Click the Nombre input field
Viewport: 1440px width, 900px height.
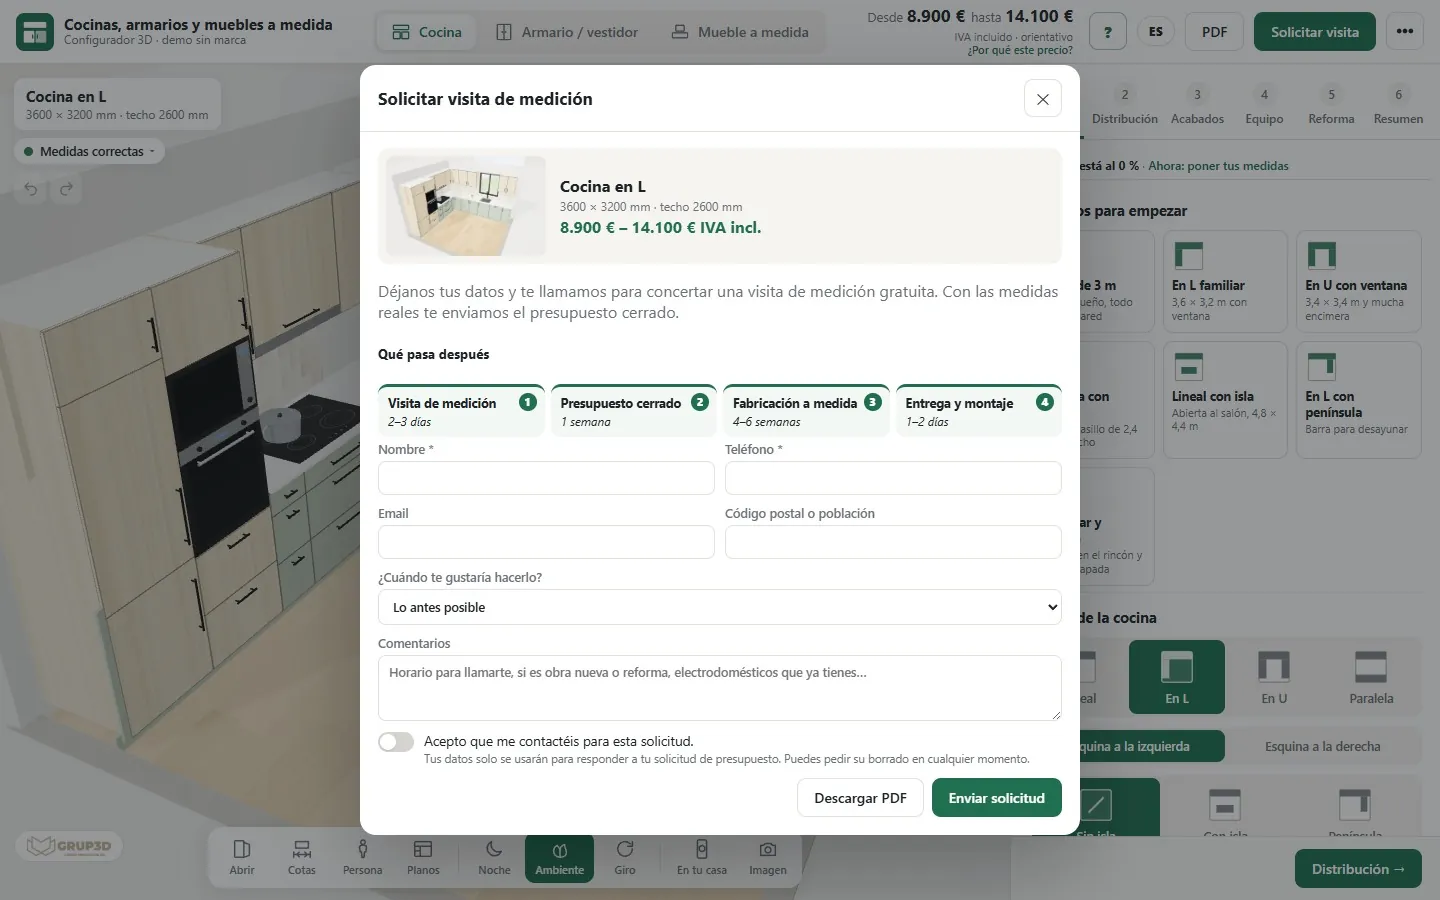click(546, 478)
